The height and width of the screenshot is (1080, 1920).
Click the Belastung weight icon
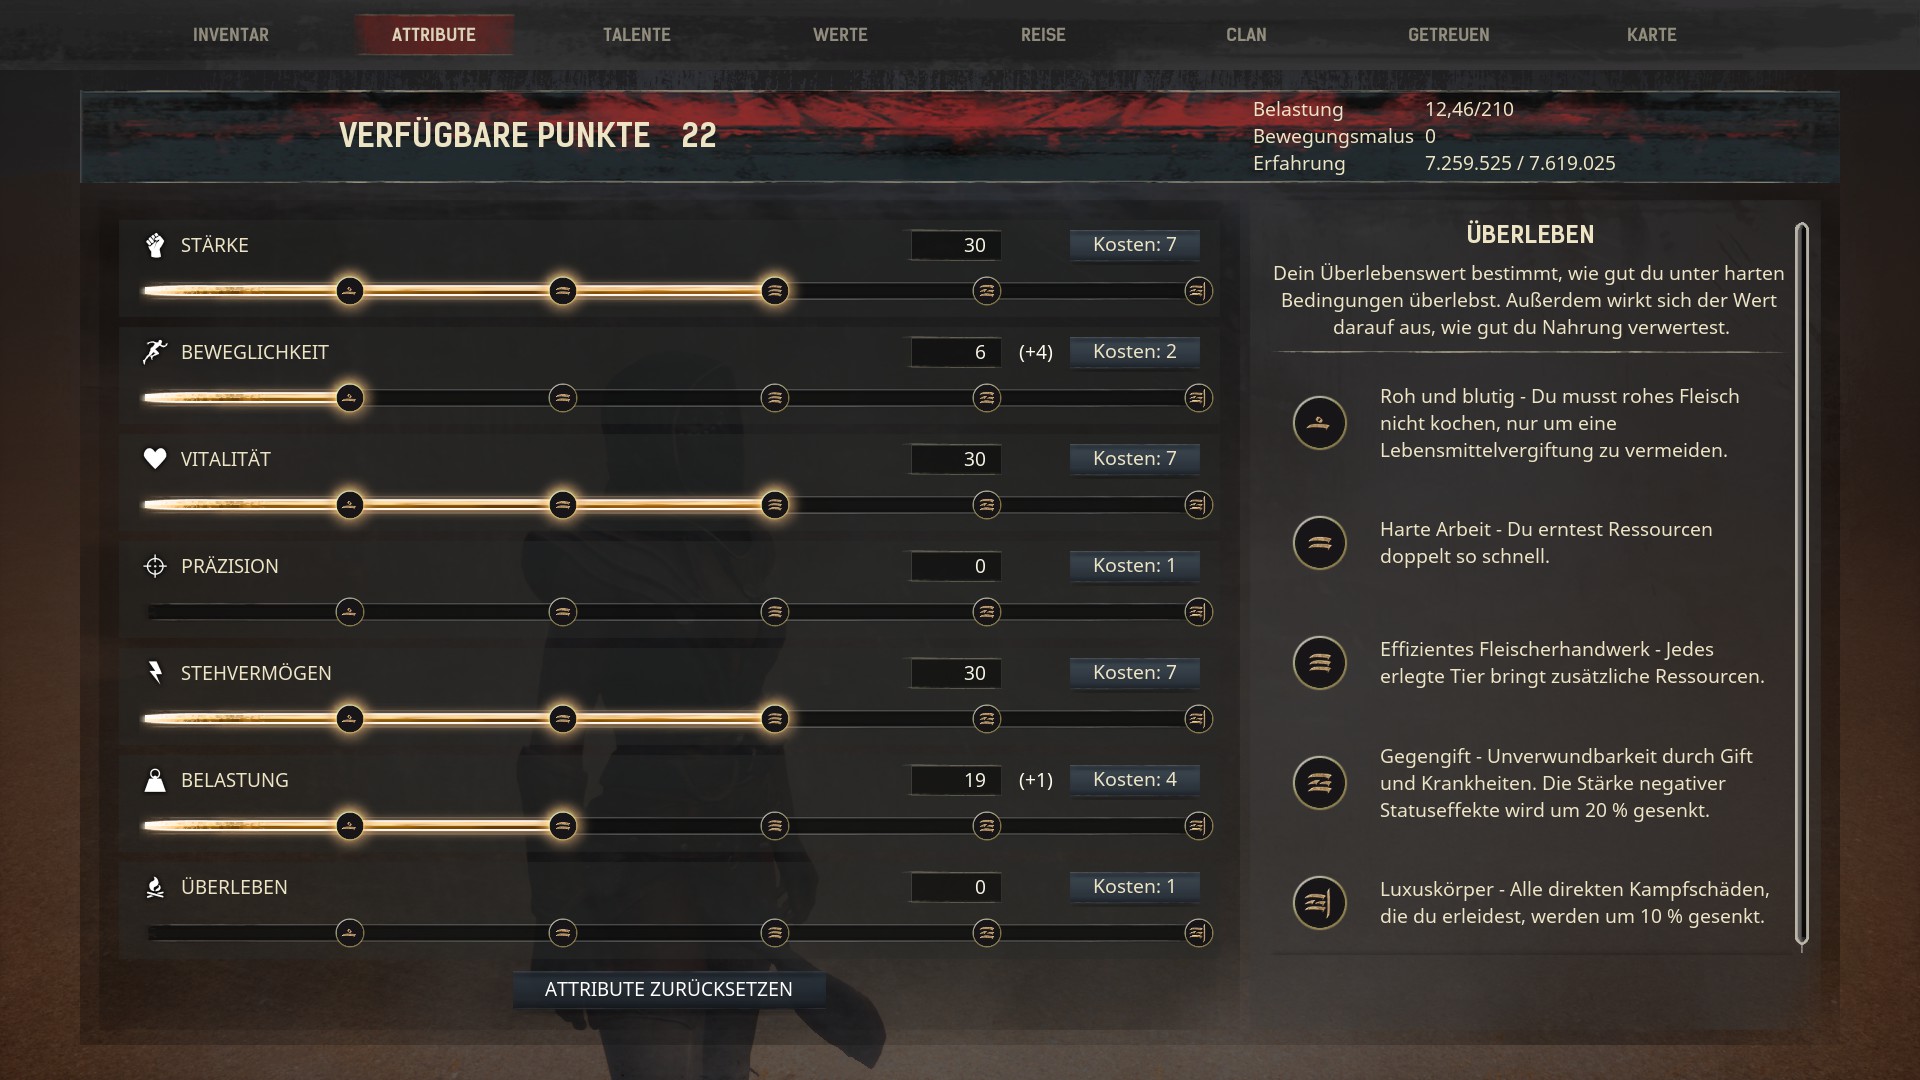[x=155, y=780]
